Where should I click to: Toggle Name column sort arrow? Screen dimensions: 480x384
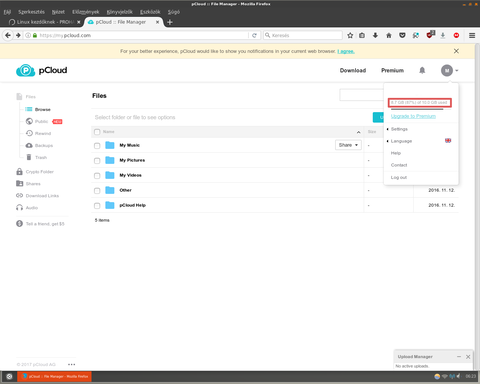point(358,132)
